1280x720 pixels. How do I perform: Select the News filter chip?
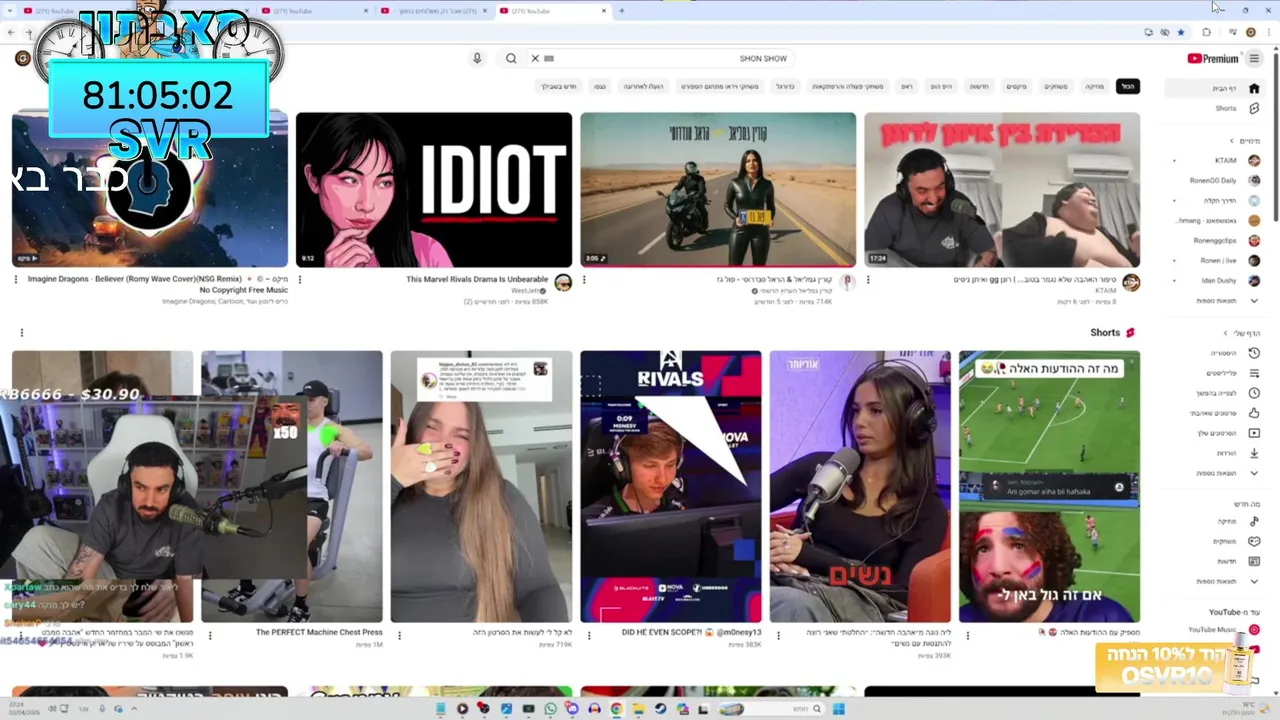tap(979, 86)
